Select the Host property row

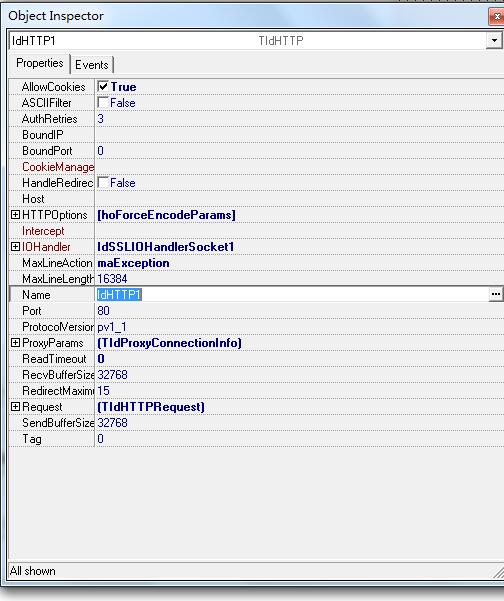click(x=257, y=199)
